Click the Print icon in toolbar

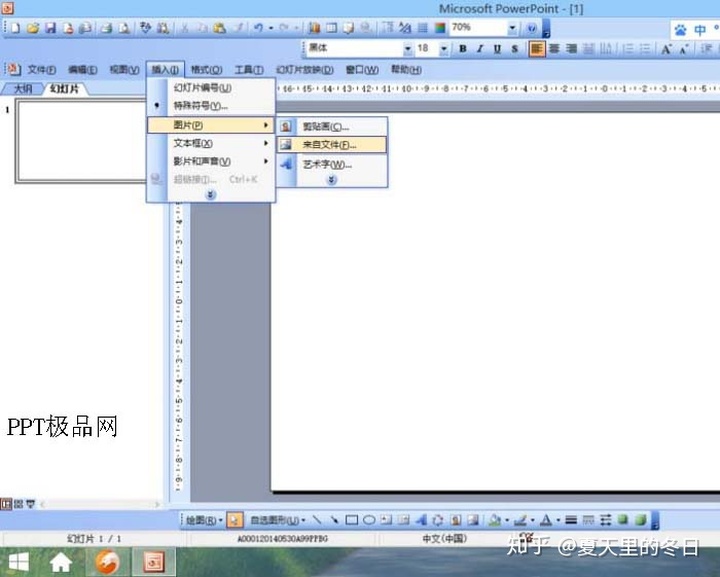106,28
